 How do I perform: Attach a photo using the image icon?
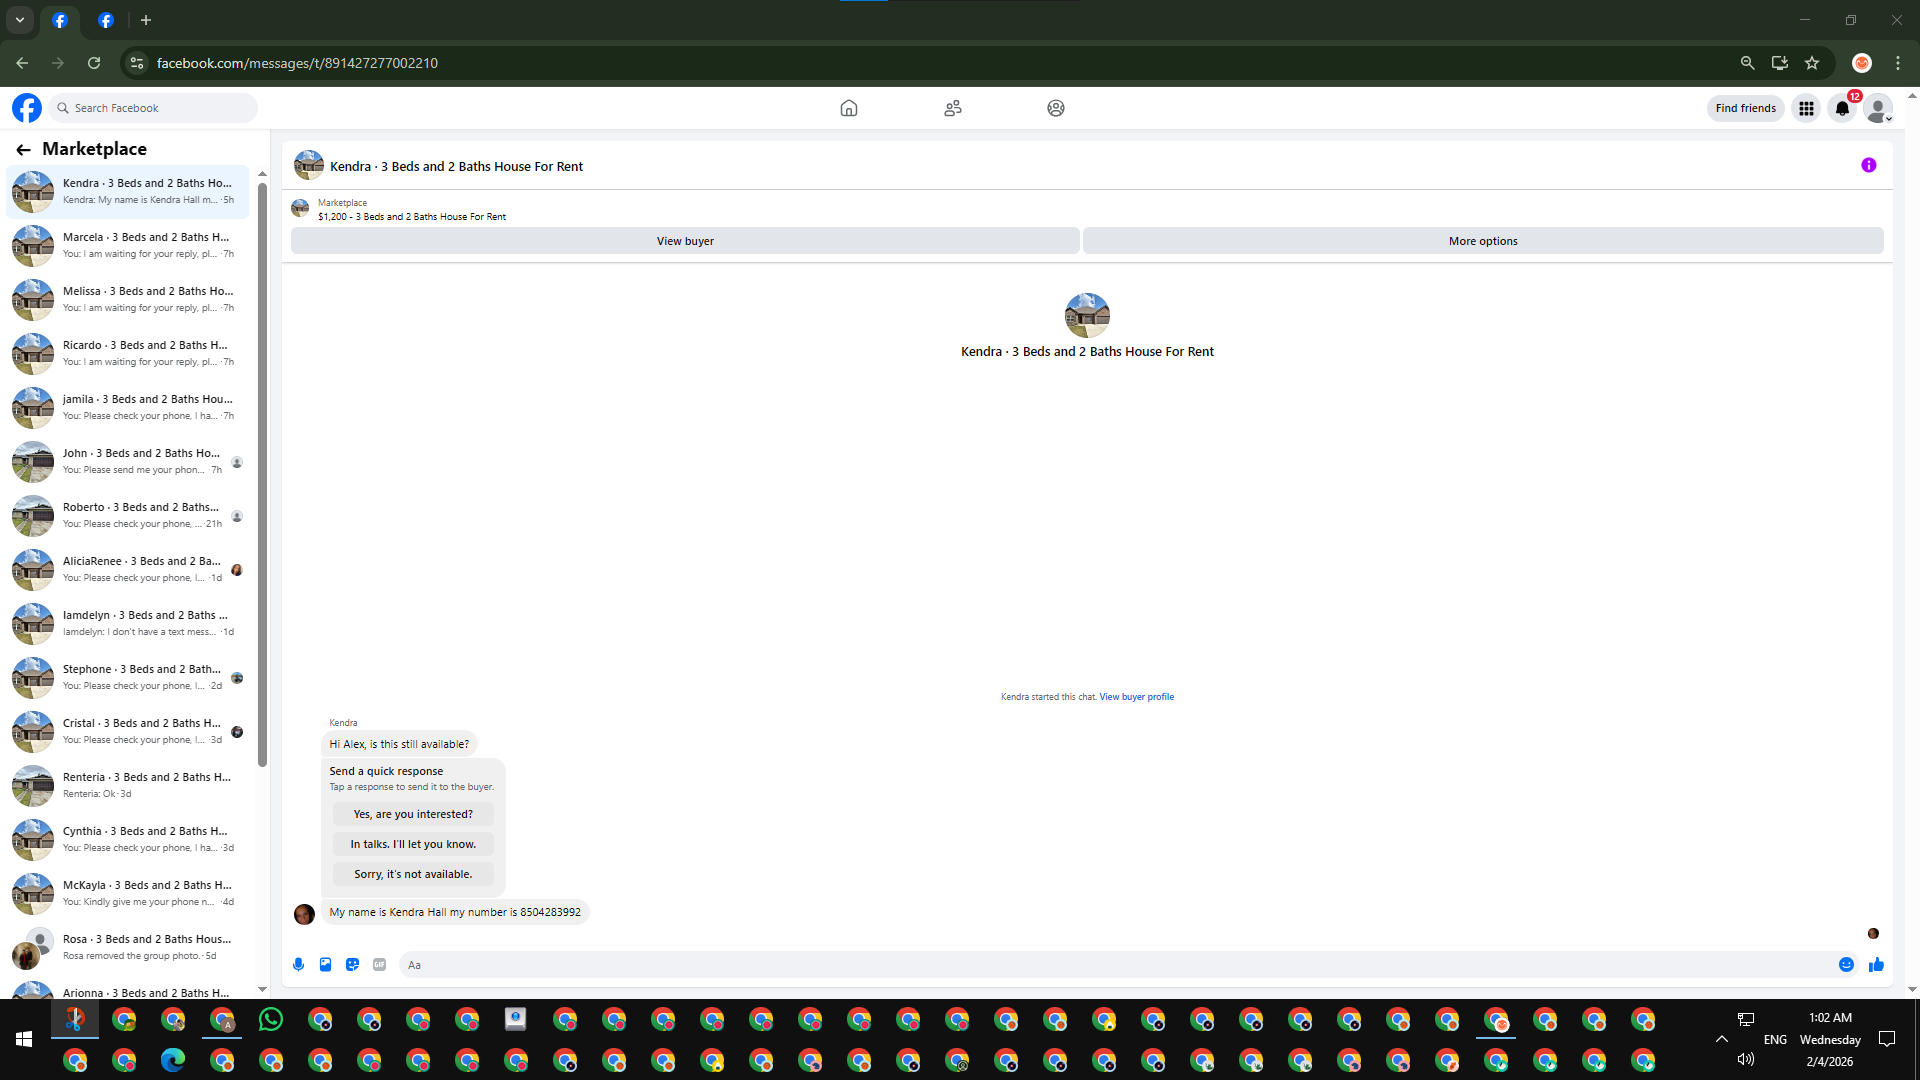(x=325, y=965)
